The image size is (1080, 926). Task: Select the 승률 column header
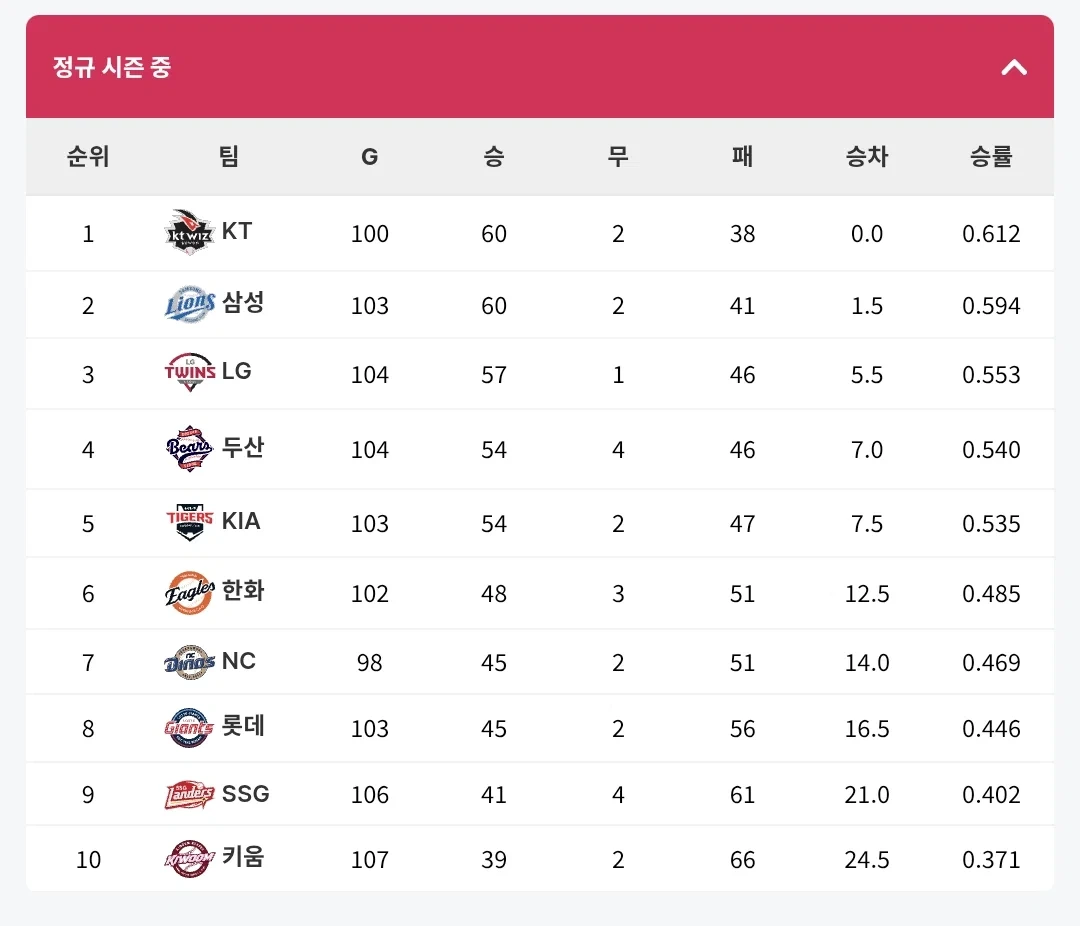coord(990,156)
